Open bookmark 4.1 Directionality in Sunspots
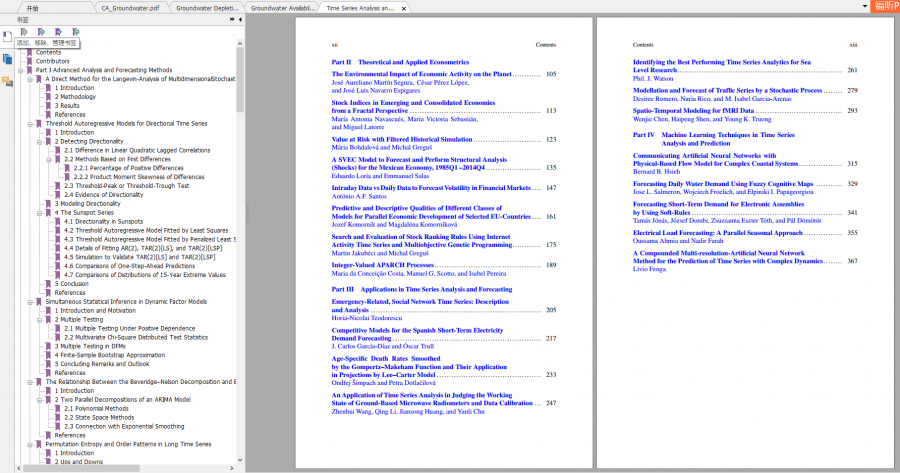 pyautogui.click(x=103, y=222)
